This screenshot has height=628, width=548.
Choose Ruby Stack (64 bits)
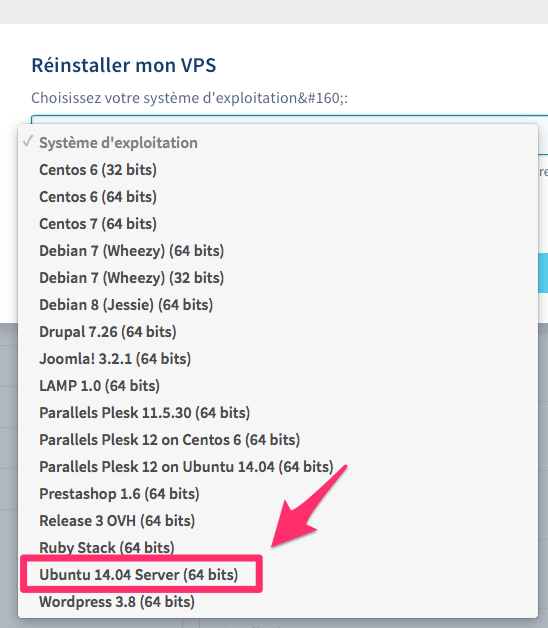(278, 547)
